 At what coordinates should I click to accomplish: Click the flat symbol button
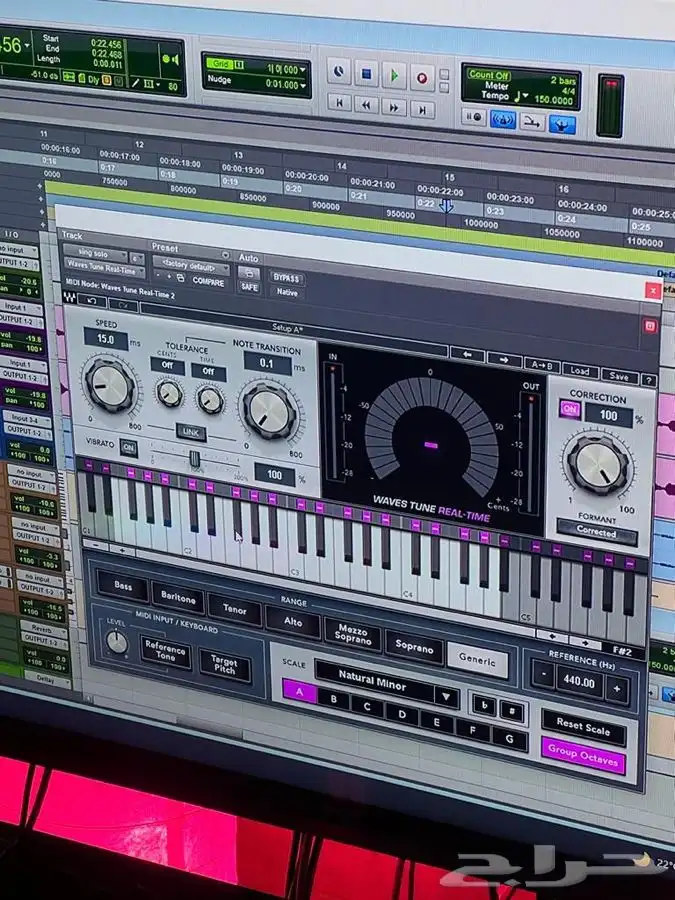pyautogui.click(x=484, y=705)
